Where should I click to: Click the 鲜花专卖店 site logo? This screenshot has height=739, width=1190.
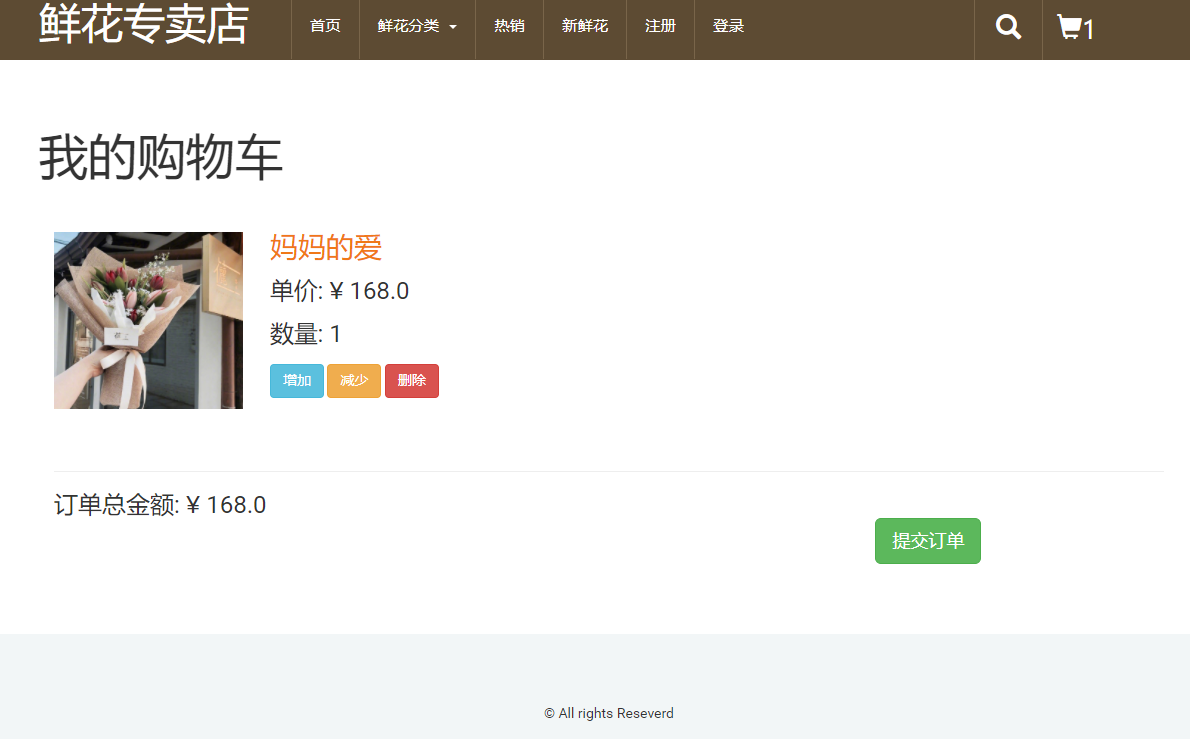coord(144,25)
